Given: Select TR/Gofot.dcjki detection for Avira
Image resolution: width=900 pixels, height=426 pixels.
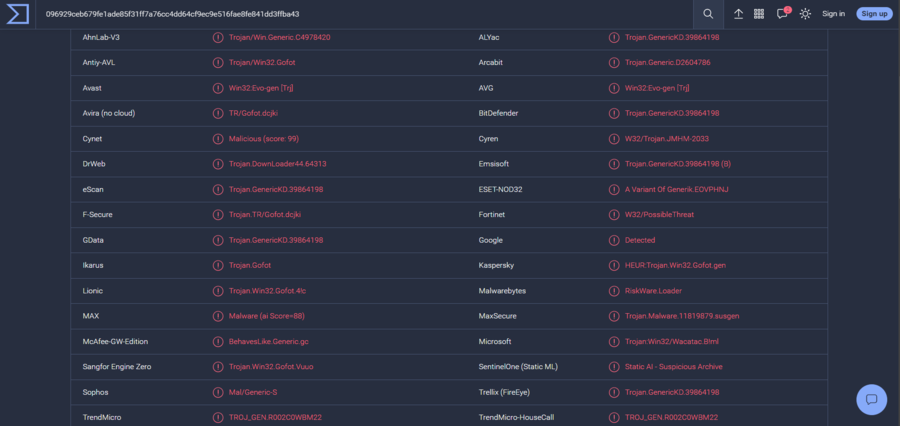Looking at the screenshot, I should tap(254, 113).
